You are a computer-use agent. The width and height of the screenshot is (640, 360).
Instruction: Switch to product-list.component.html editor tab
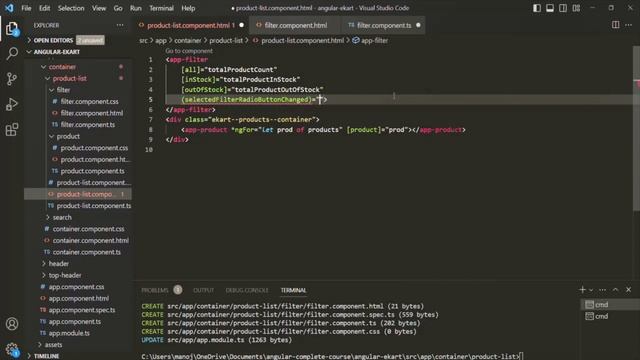pos(191,25)
